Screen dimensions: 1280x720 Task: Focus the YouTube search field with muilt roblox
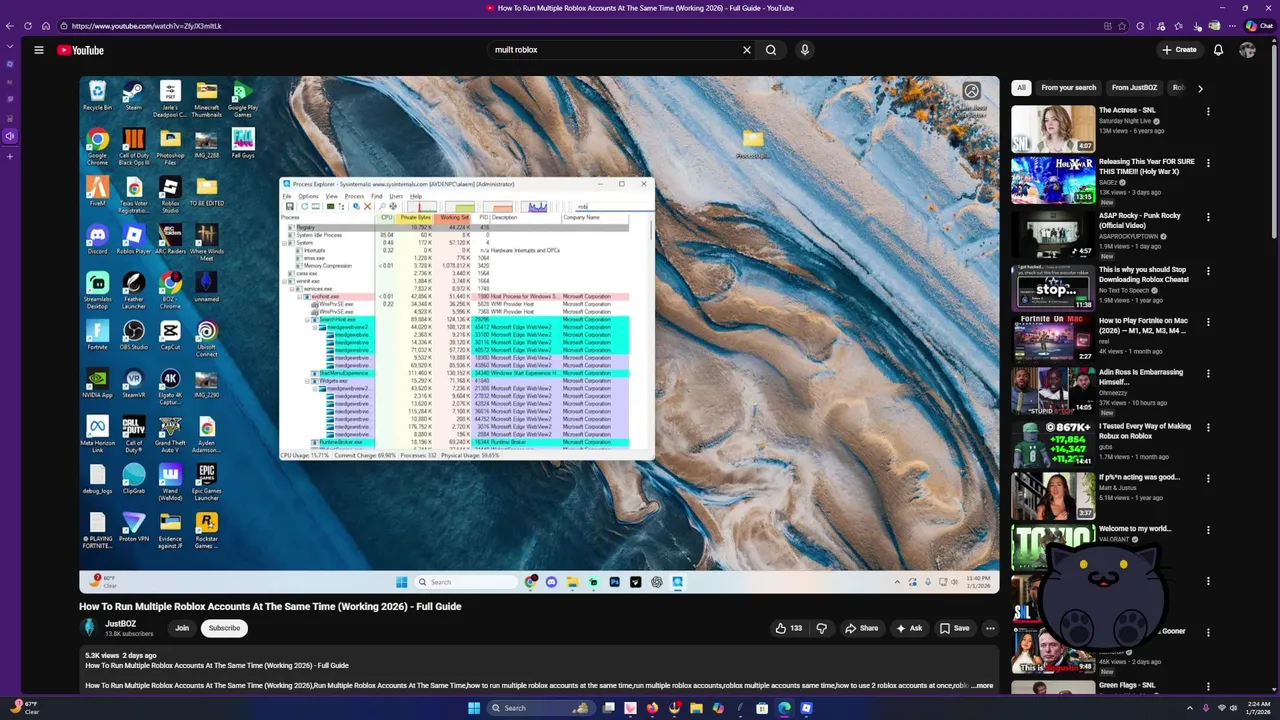(x=615, y=50)
